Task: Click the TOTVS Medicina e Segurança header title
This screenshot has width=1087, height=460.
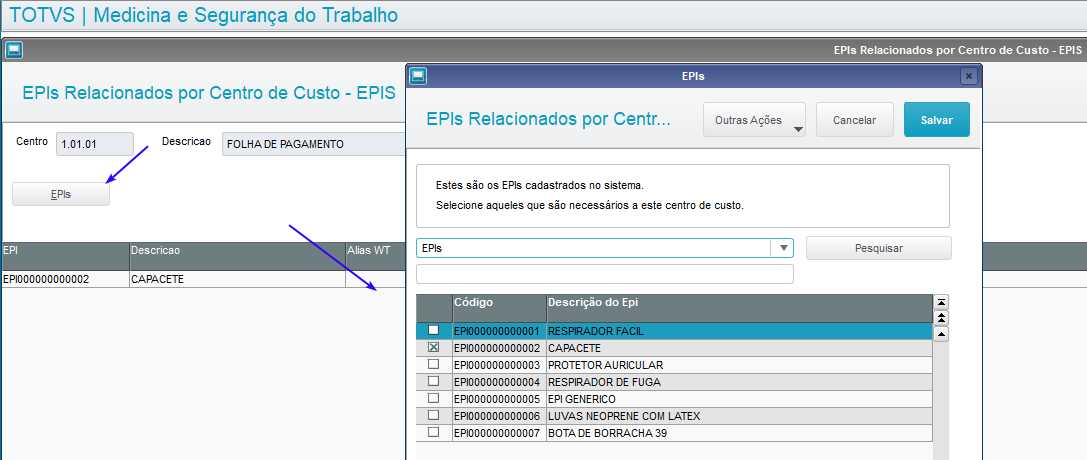Action: [205, 15]
